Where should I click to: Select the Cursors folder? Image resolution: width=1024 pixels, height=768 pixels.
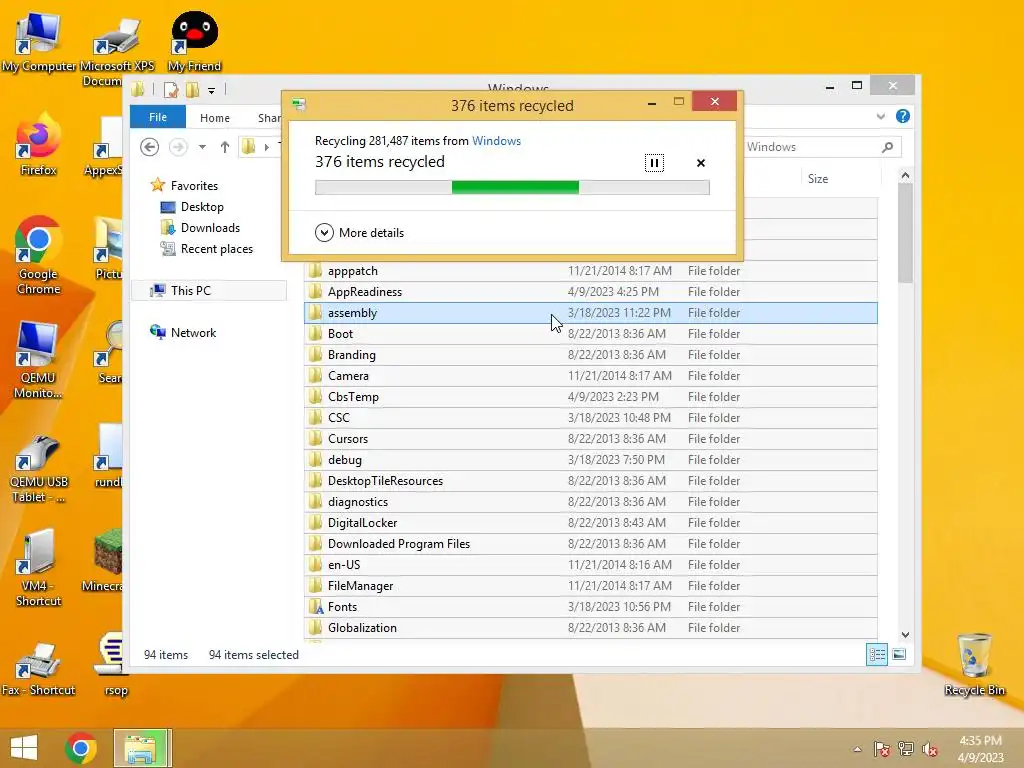click(590, 438)
